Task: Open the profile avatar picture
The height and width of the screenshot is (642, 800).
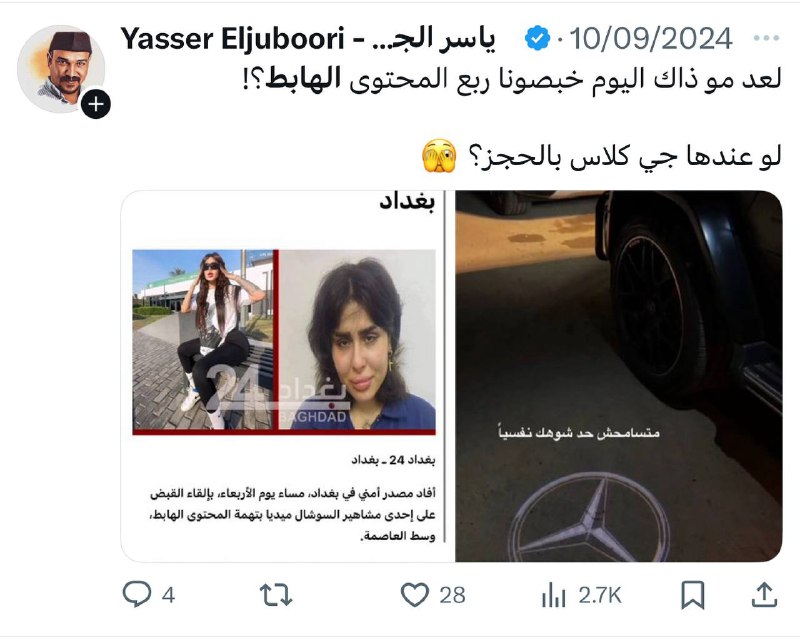Action: pyautogui.click(x=61, y=69)
